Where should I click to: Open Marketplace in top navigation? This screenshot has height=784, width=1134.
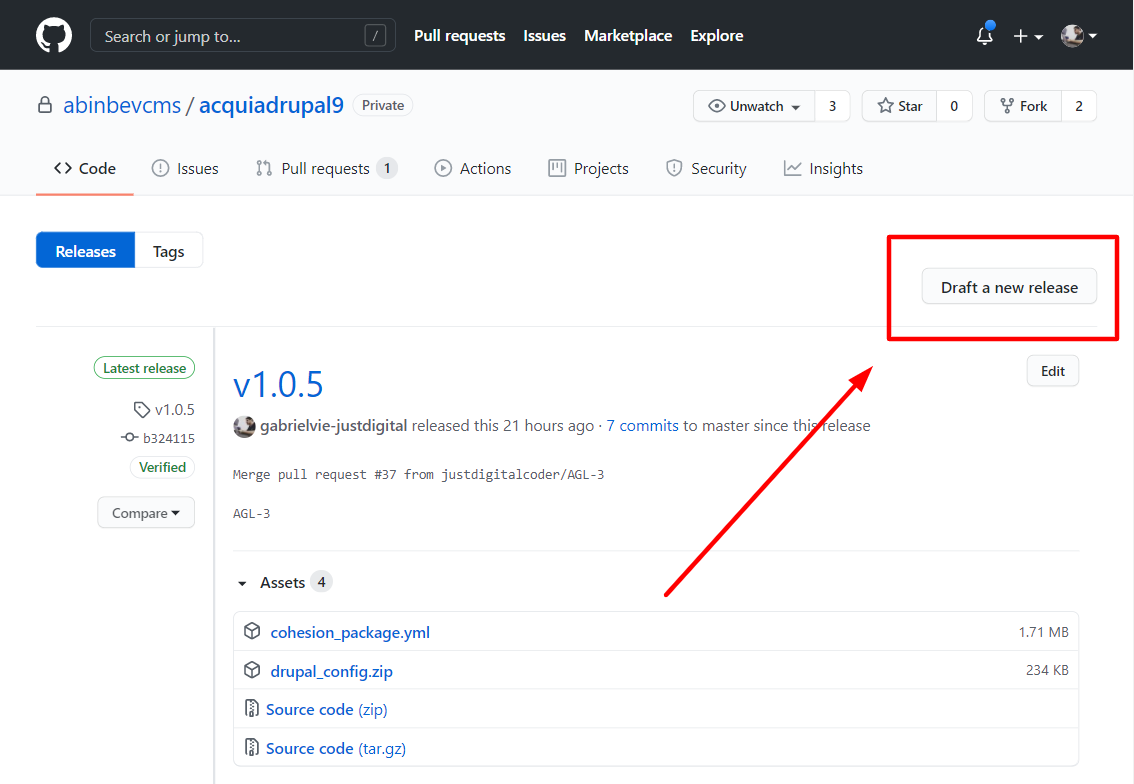pos(628,35)
